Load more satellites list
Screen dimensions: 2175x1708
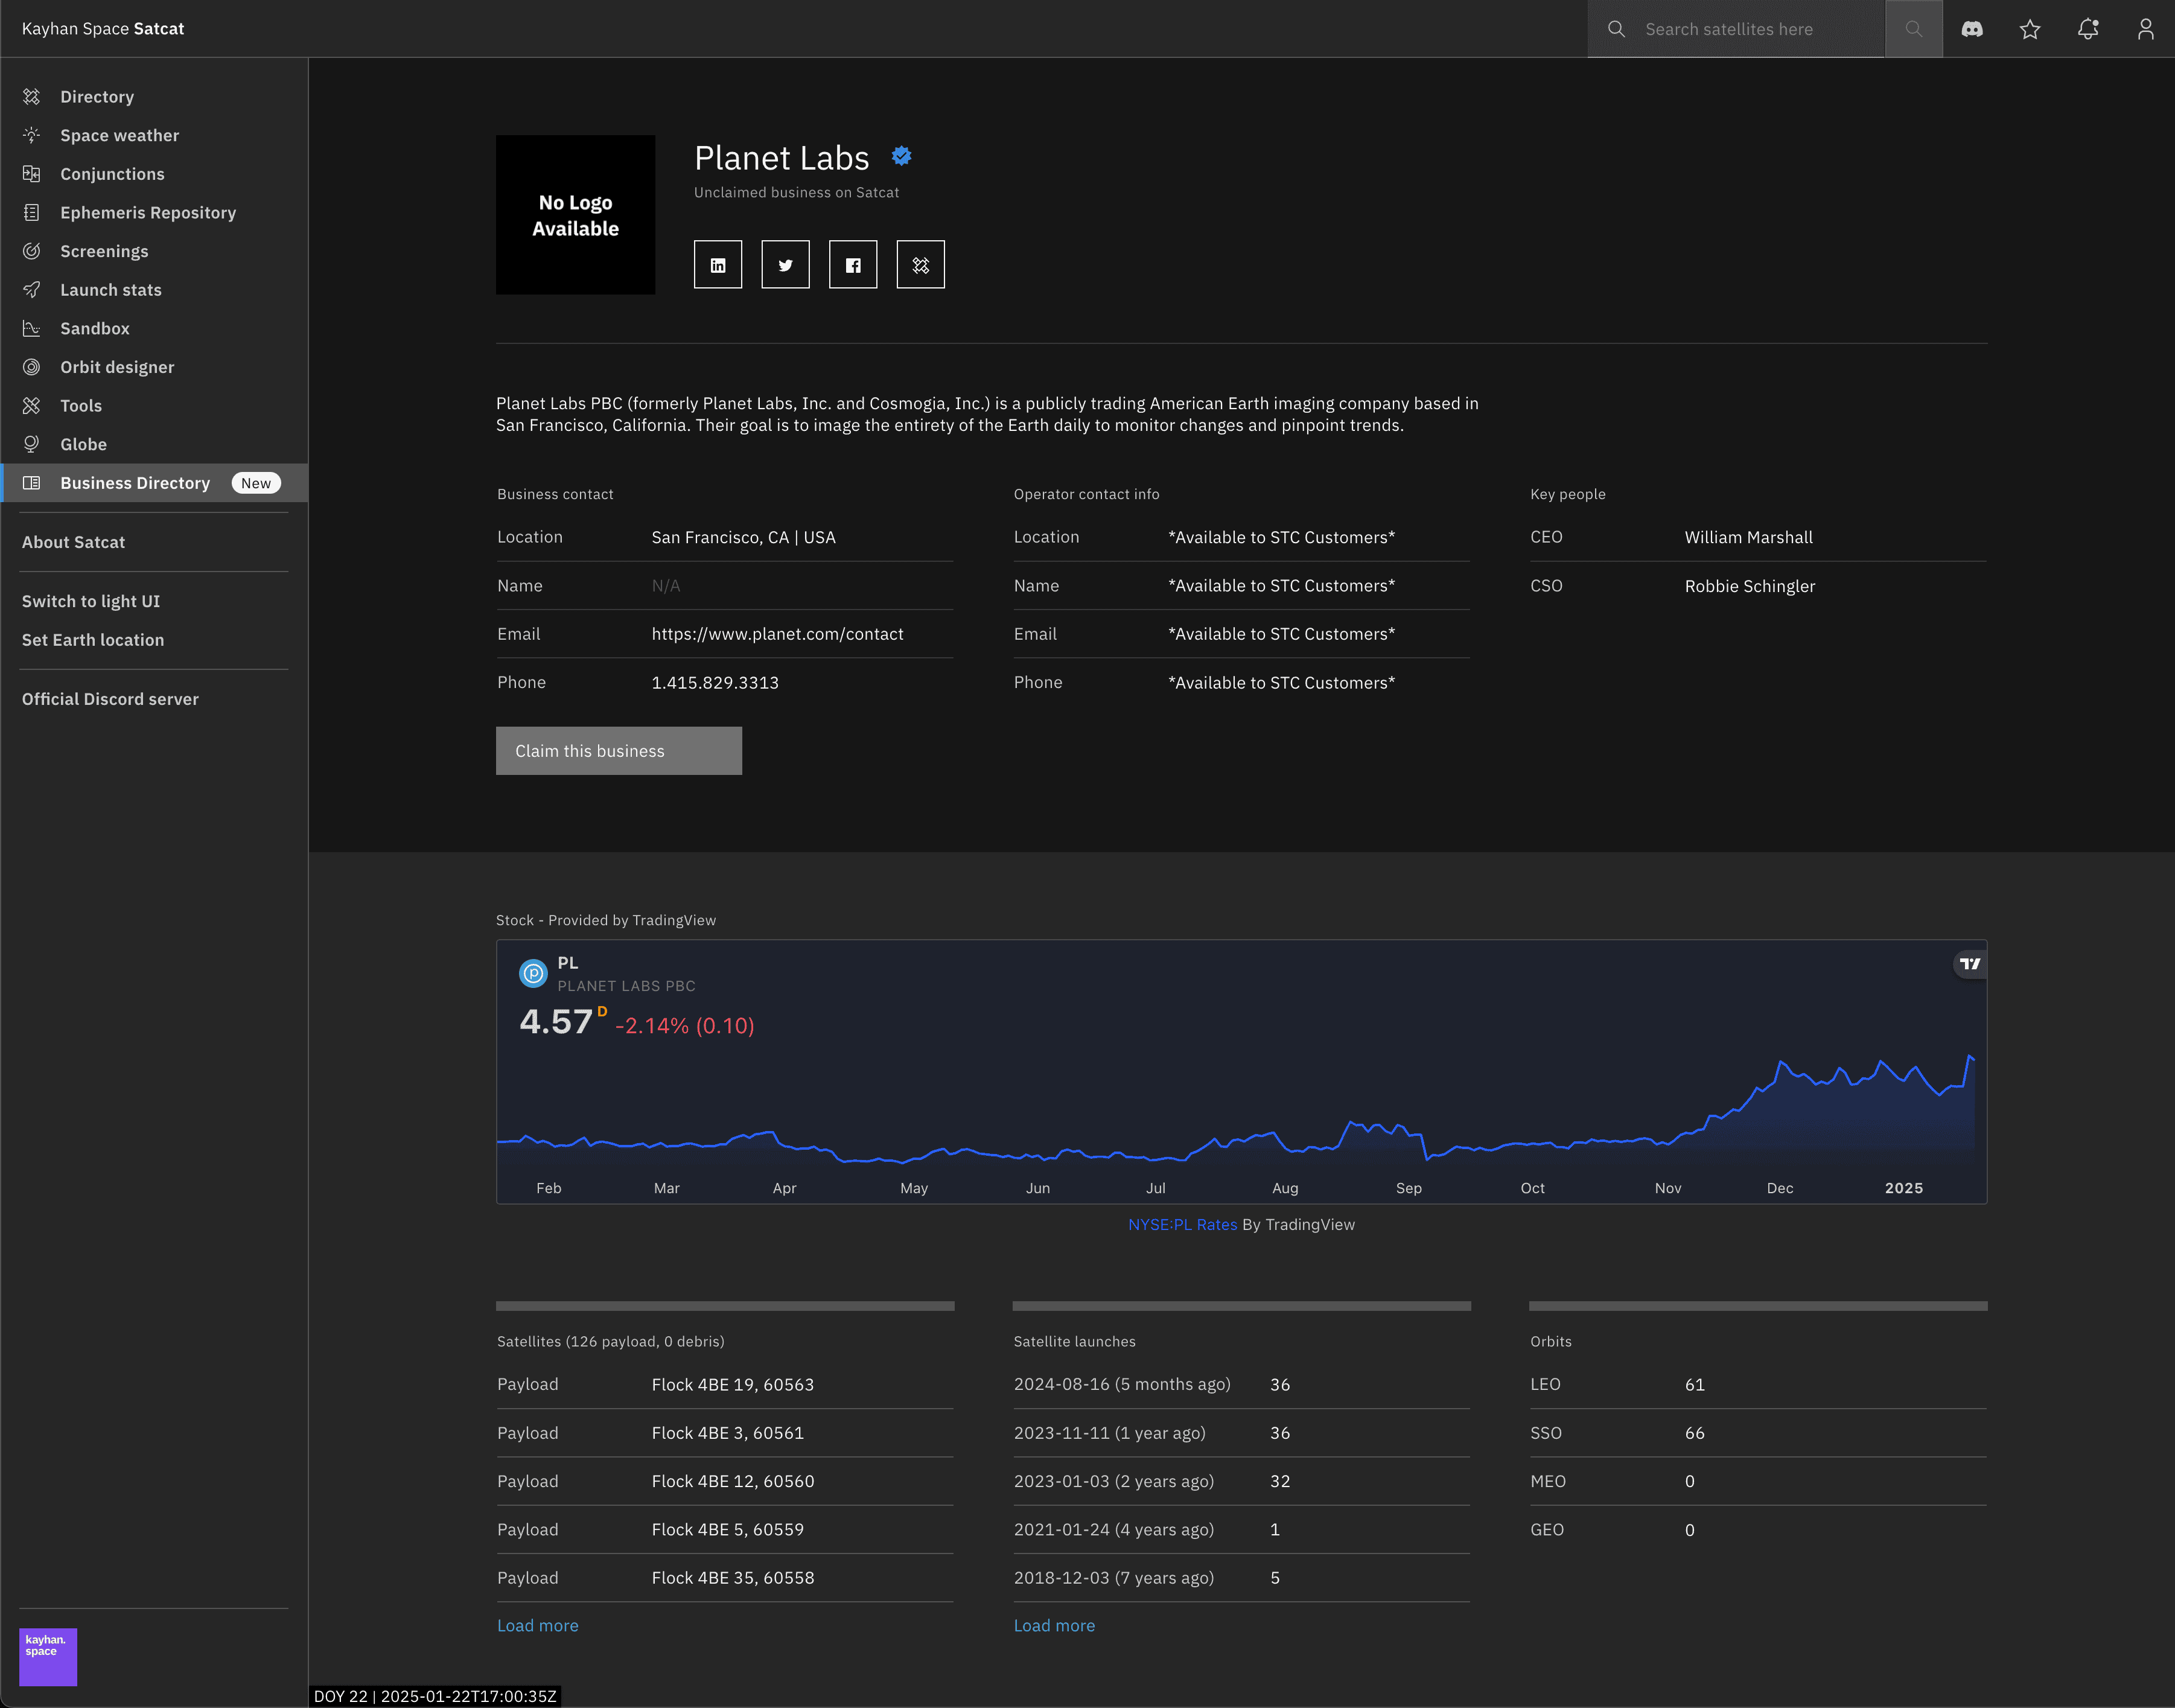point(538,1626)
